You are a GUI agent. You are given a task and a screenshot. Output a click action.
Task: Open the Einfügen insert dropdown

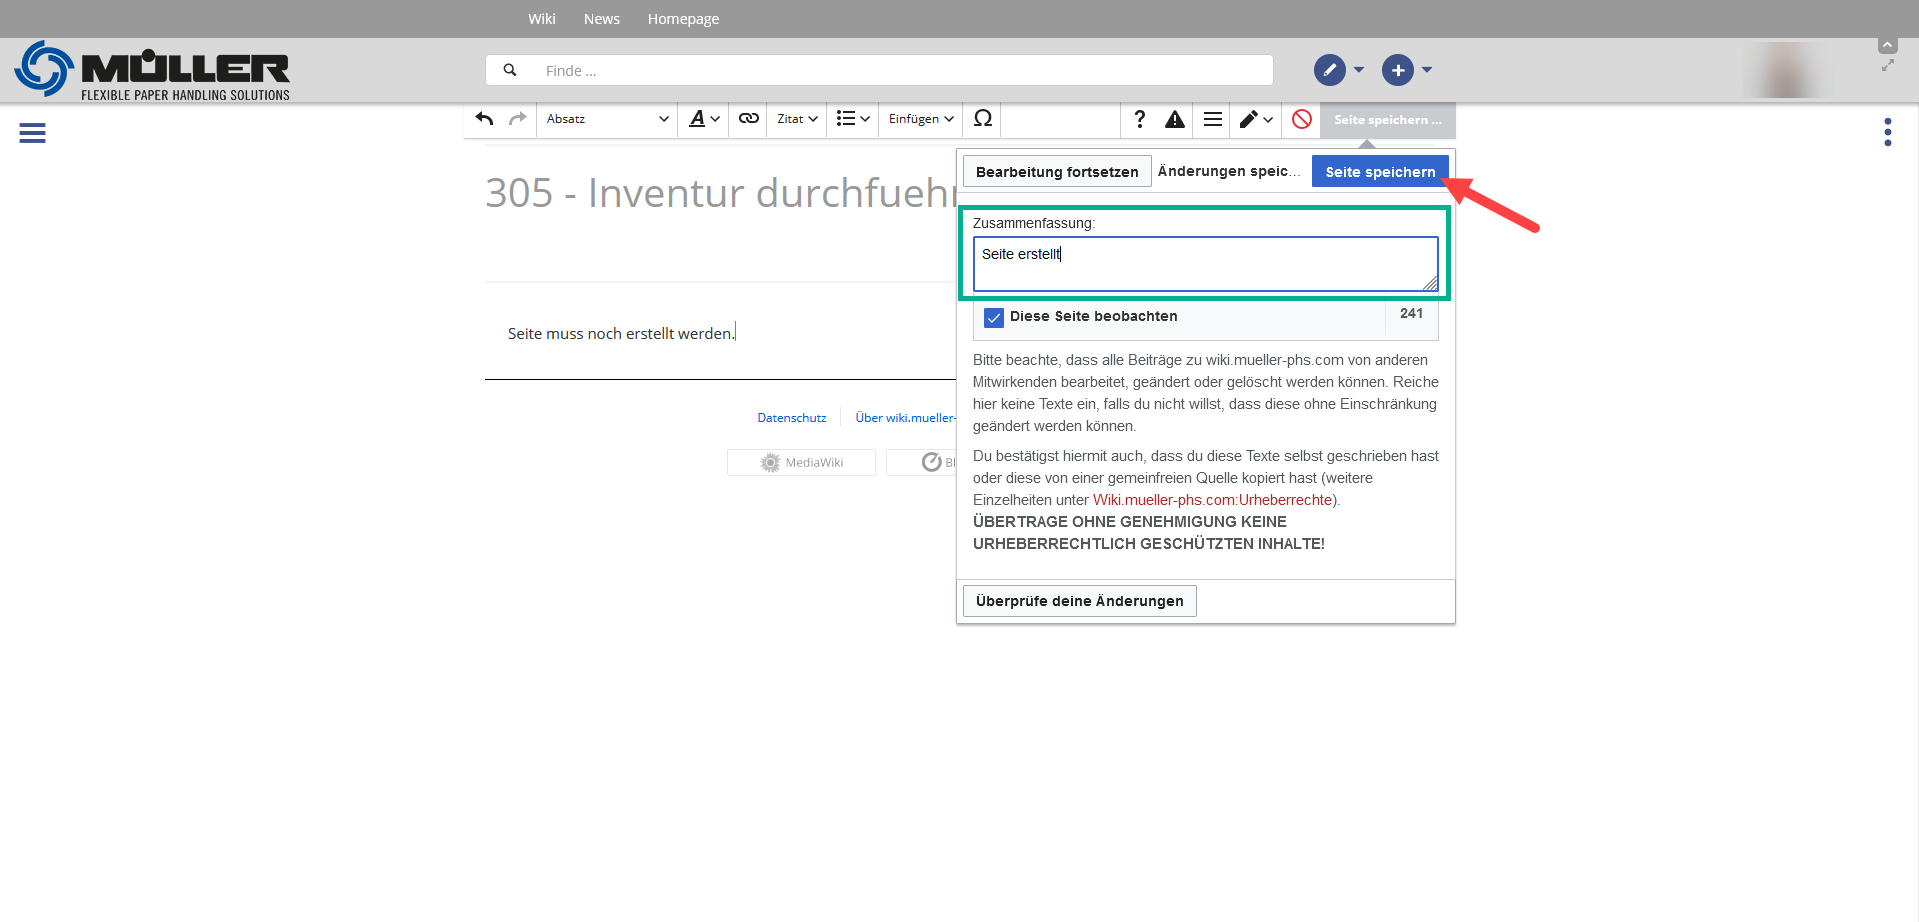click(x=920, y=119)
